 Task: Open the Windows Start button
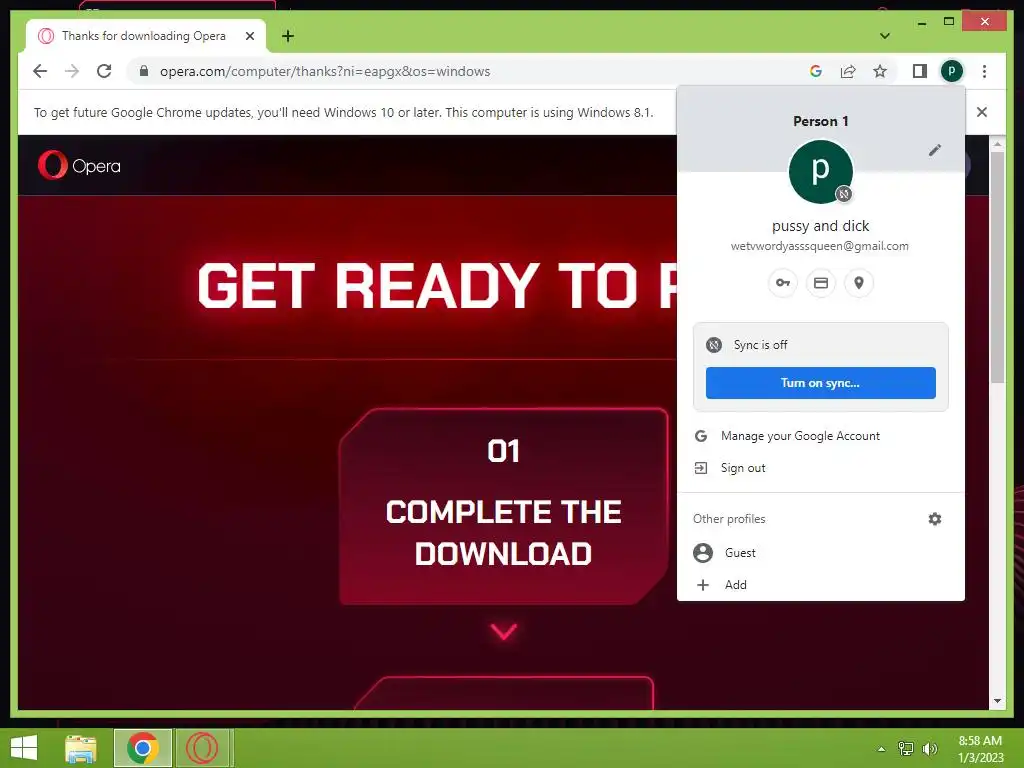click(x=24, y=748)
